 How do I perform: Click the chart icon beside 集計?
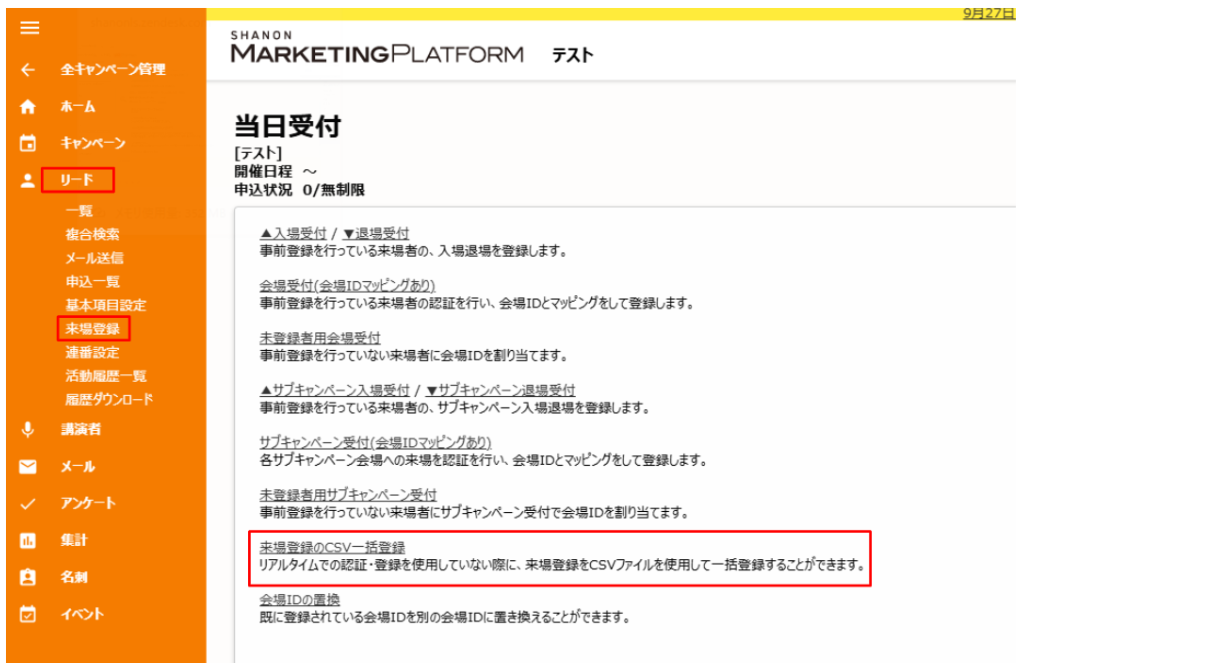point(28,541)
